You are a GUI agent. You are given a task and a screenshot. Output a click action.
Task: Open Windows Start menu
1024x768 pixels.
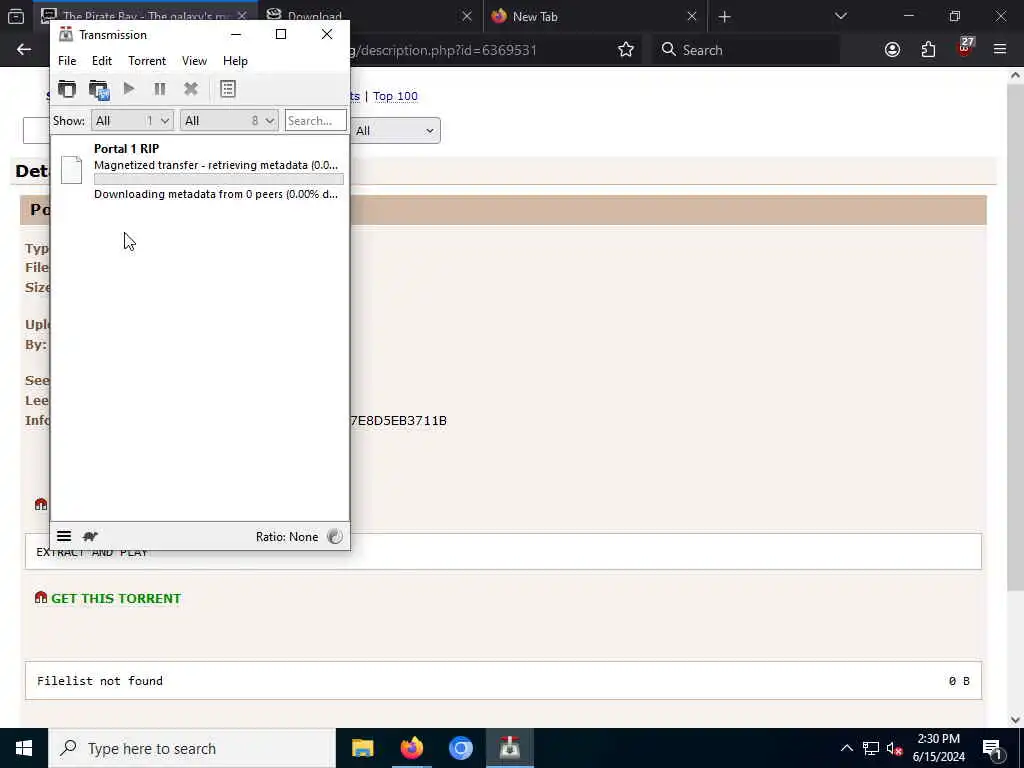[24, 748]
